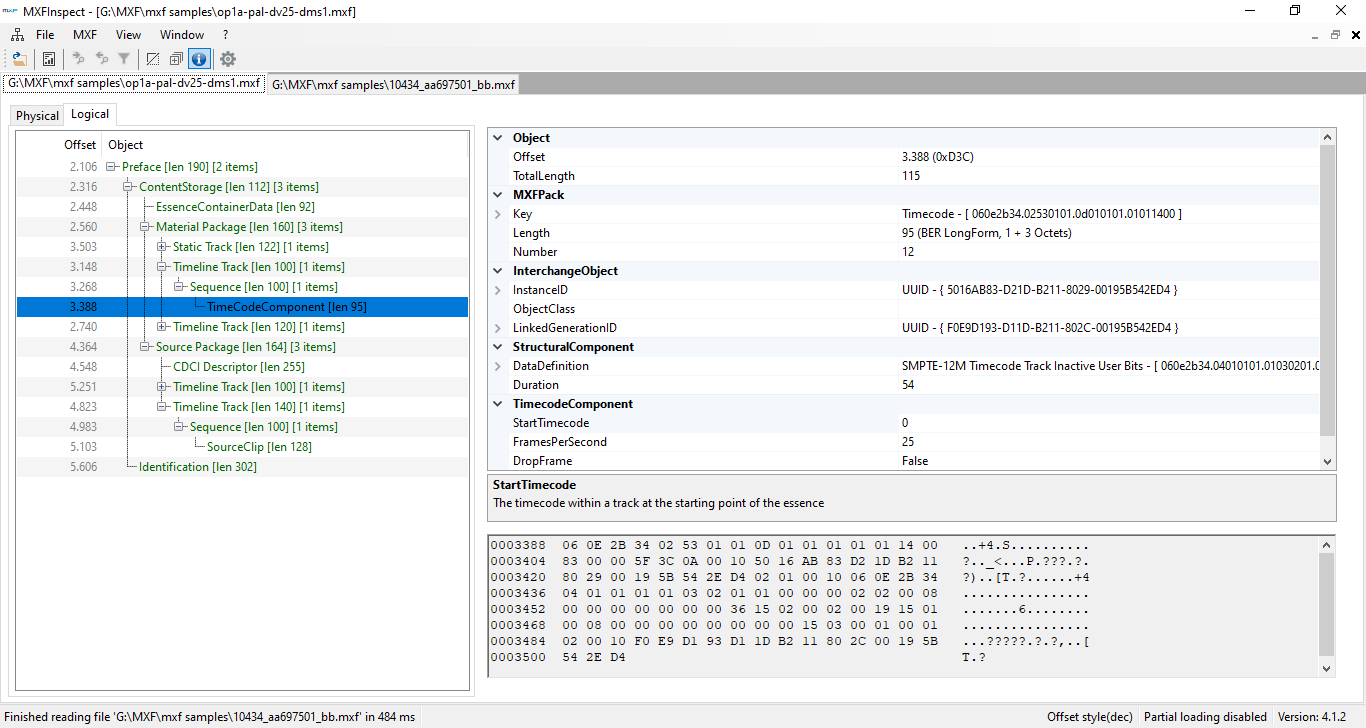Collapse the Material Package node
Image resolution: width=1366 pixels, height=728 pixels.
[146, 227]
